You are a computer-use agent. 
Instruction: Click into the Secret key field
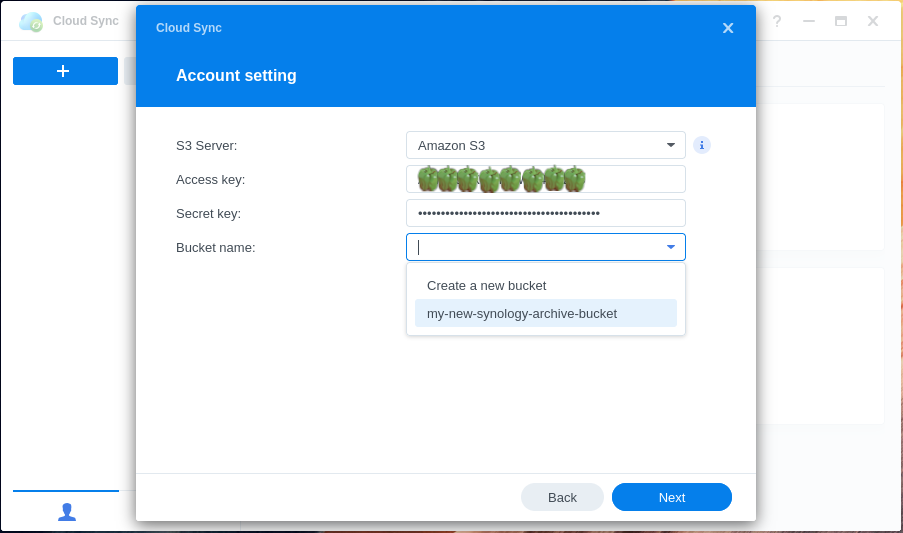point(545,213)
